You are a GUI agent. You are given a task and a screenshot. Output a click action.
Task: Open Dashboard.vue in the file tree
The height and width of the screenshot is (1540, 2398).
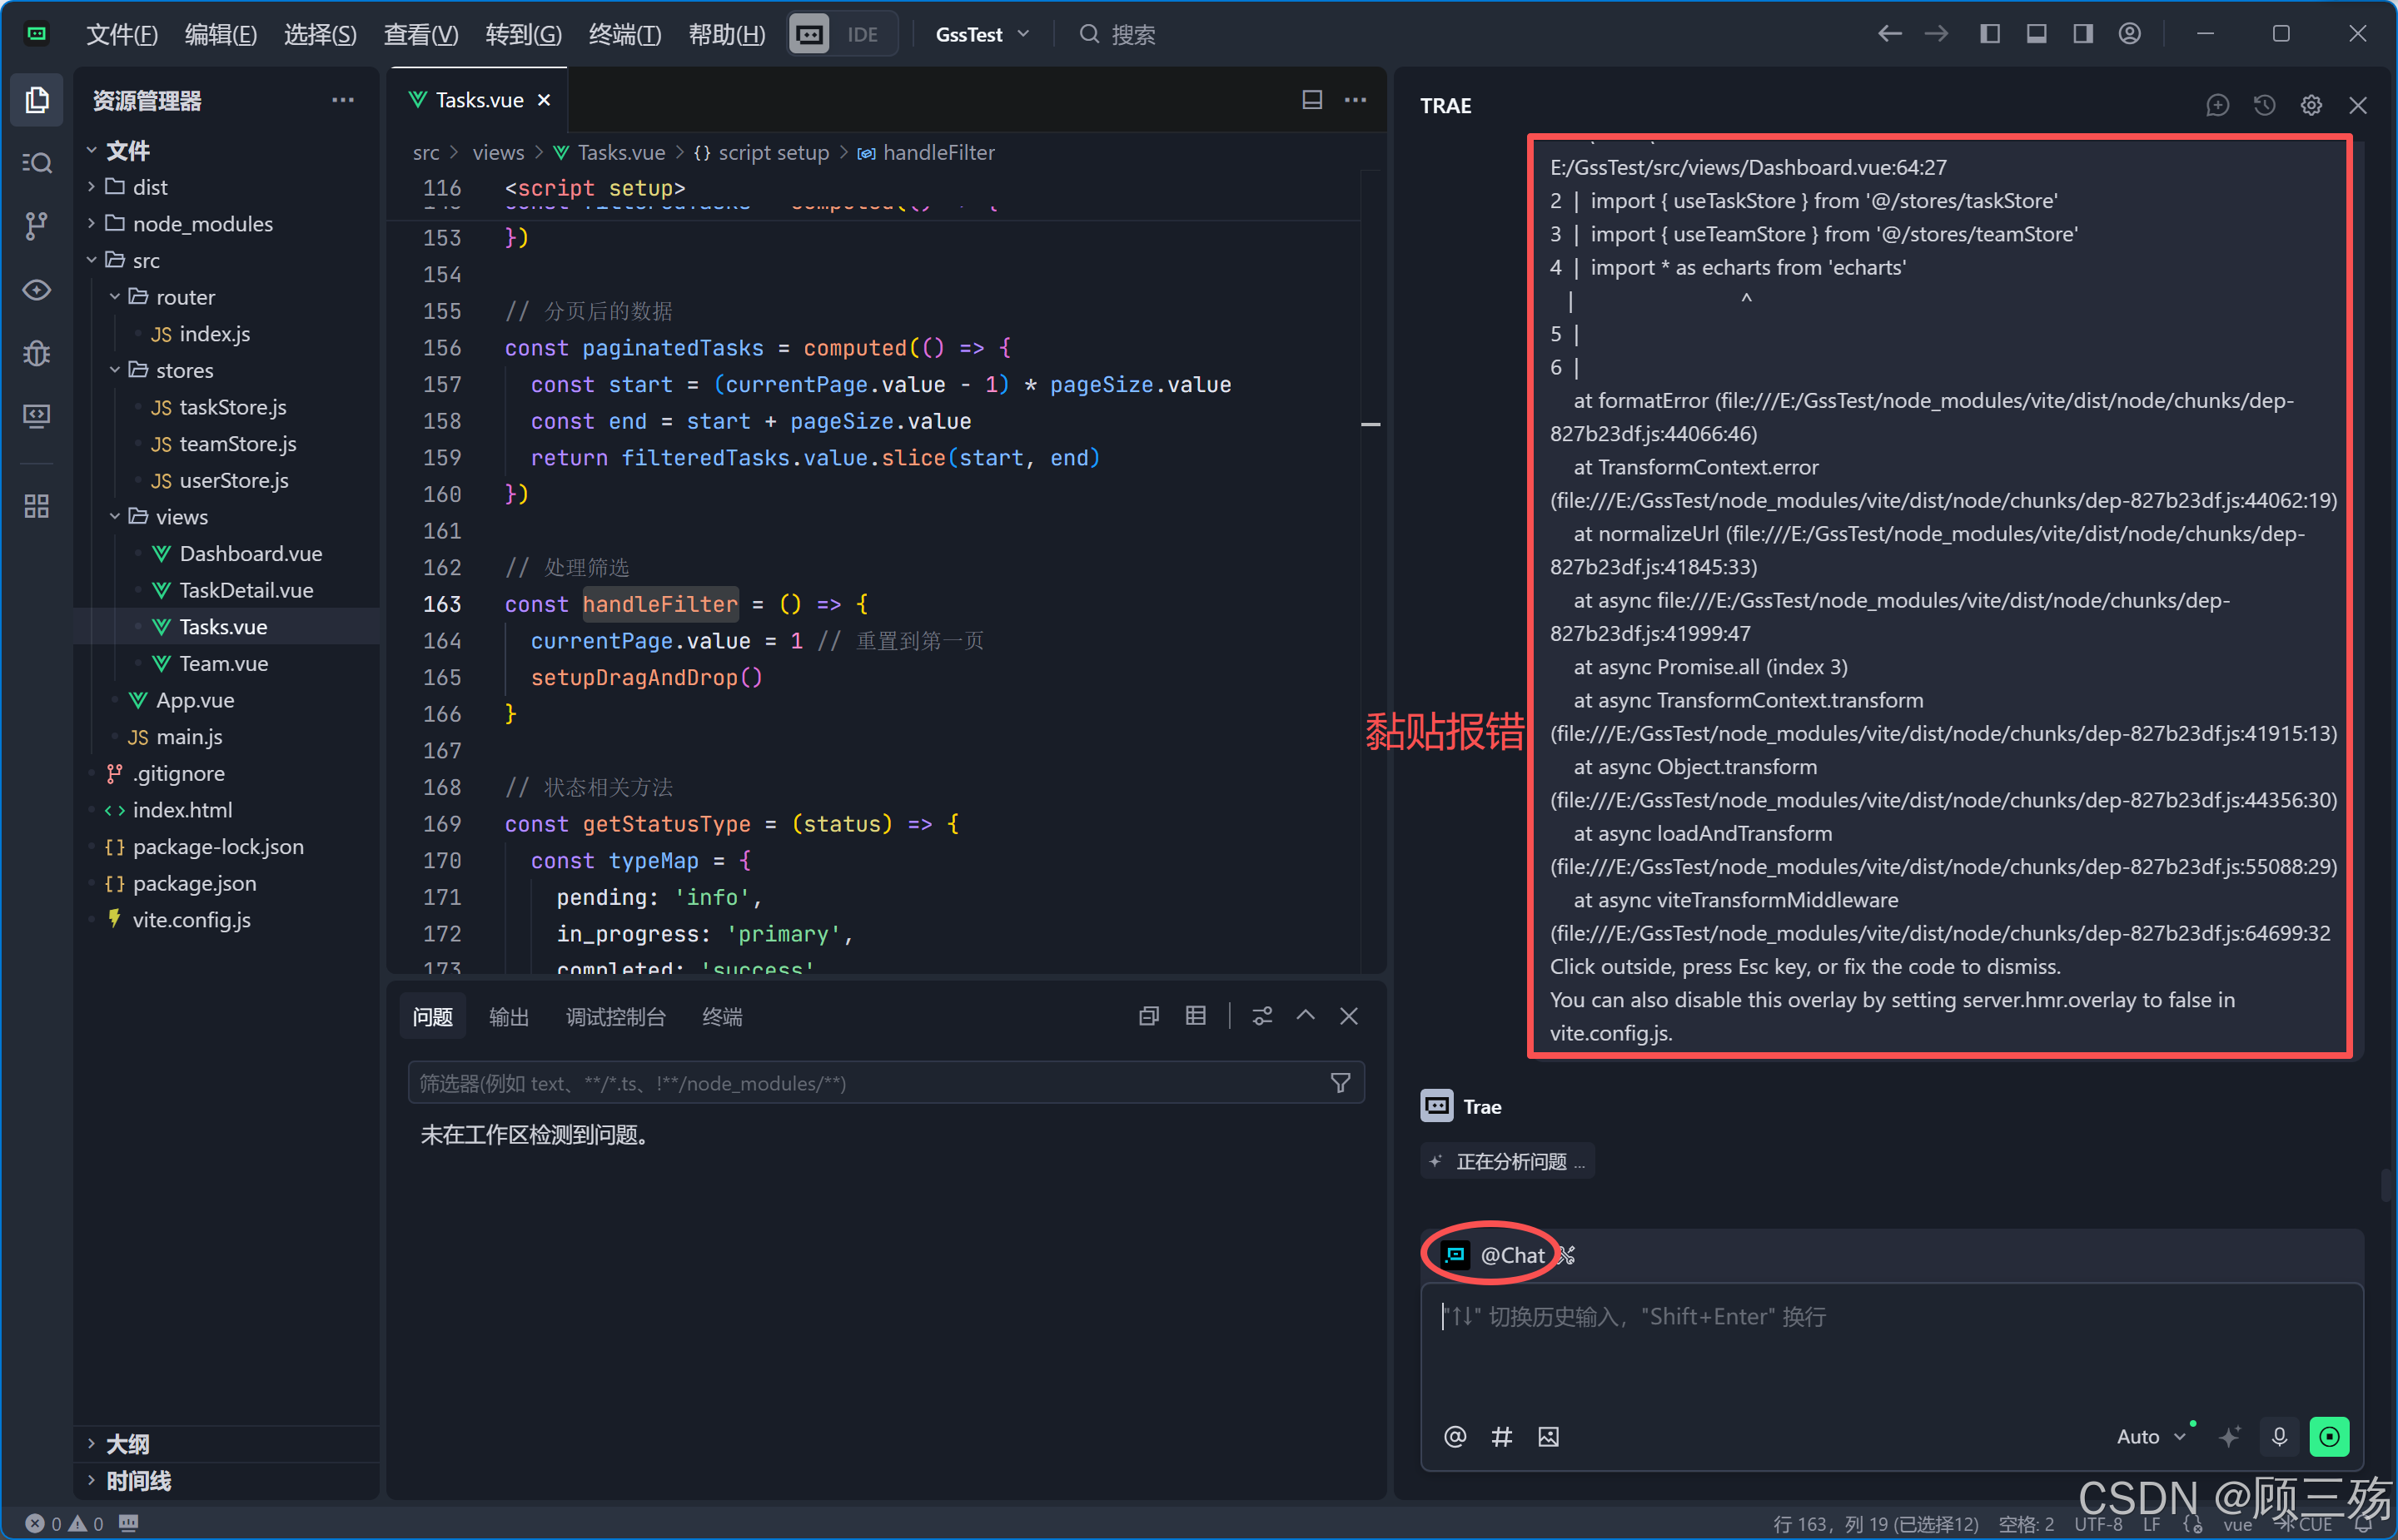[x=250, y=553]
